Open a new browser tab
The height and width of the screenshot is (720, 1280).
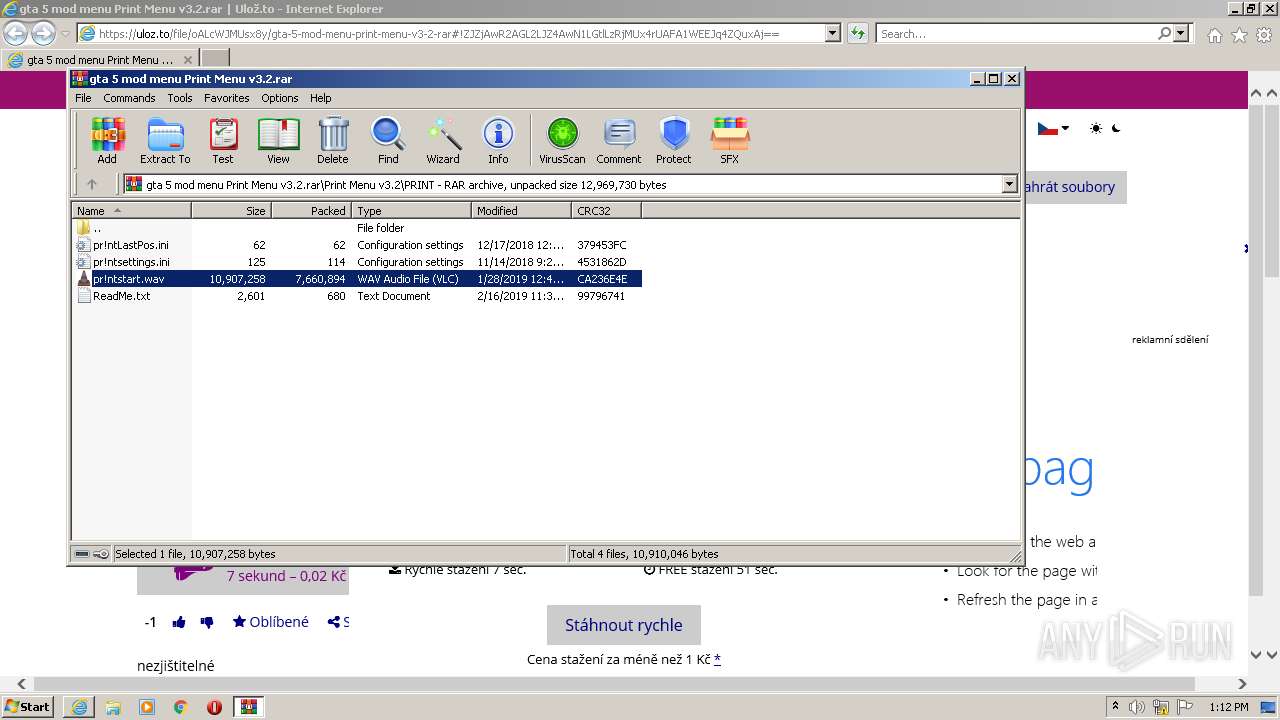click(x=216, y=59)
